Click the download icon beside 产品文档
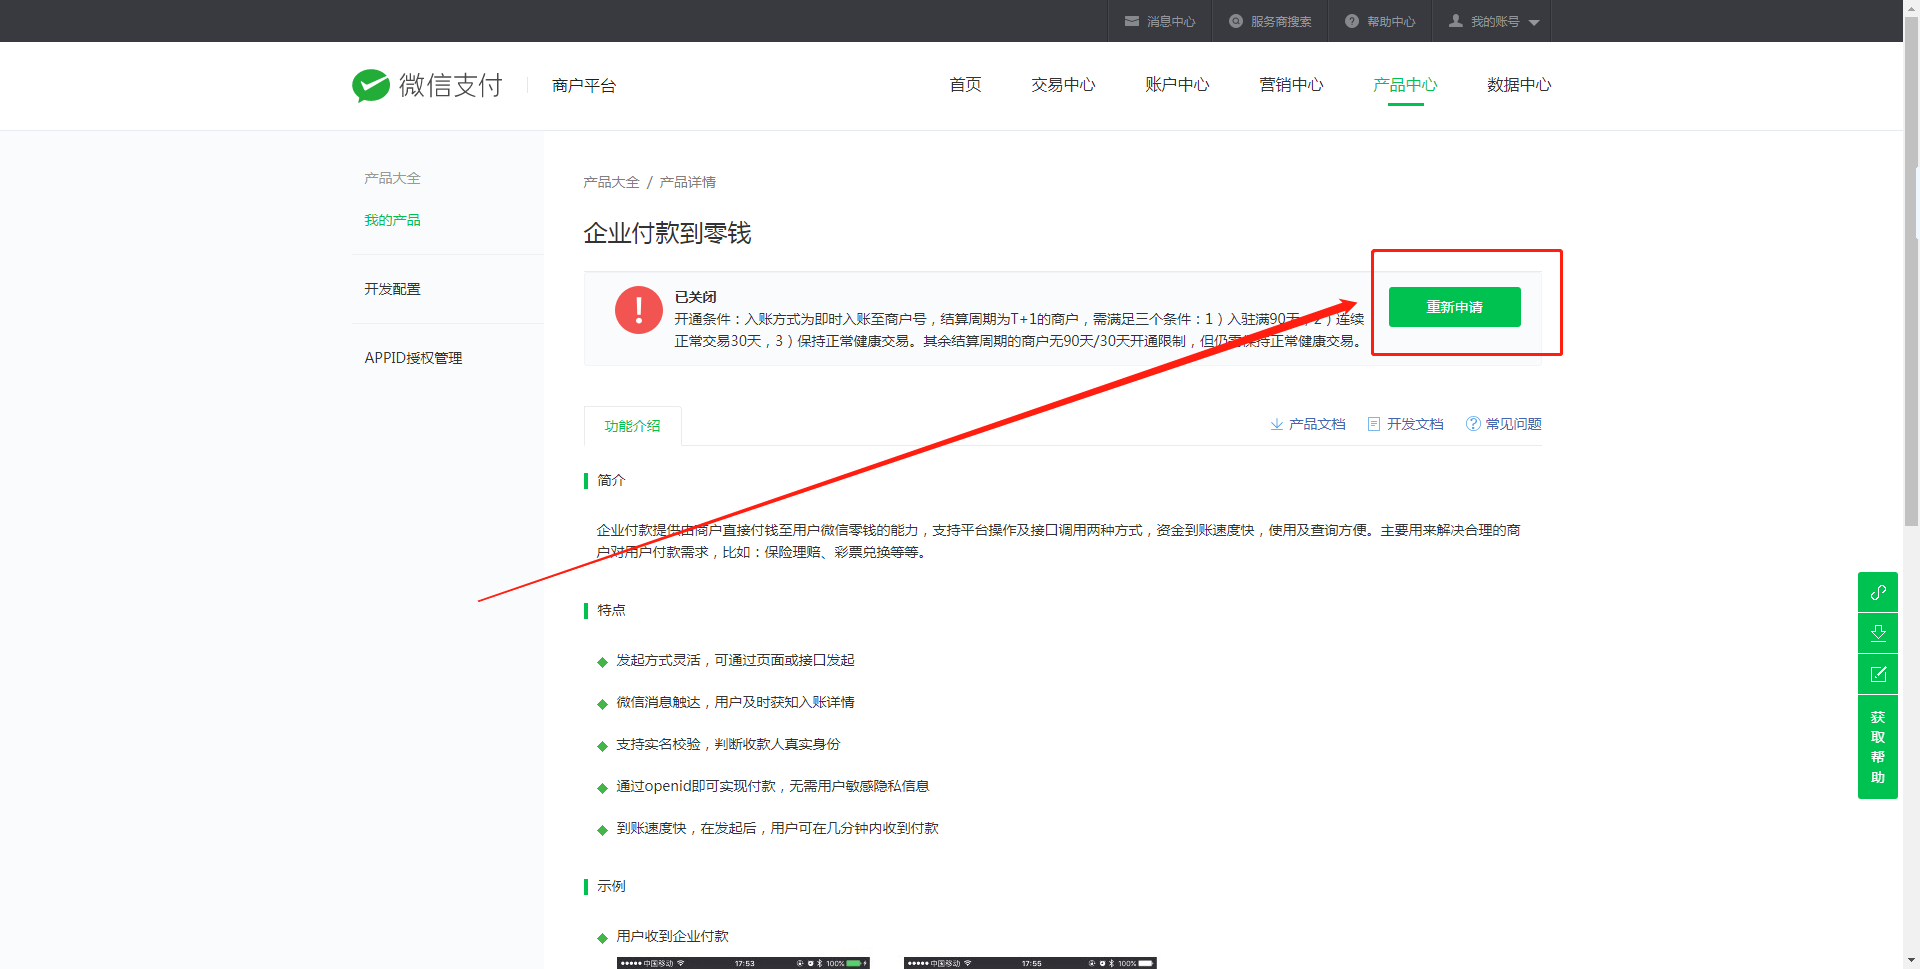 [x=1277, y=424]
